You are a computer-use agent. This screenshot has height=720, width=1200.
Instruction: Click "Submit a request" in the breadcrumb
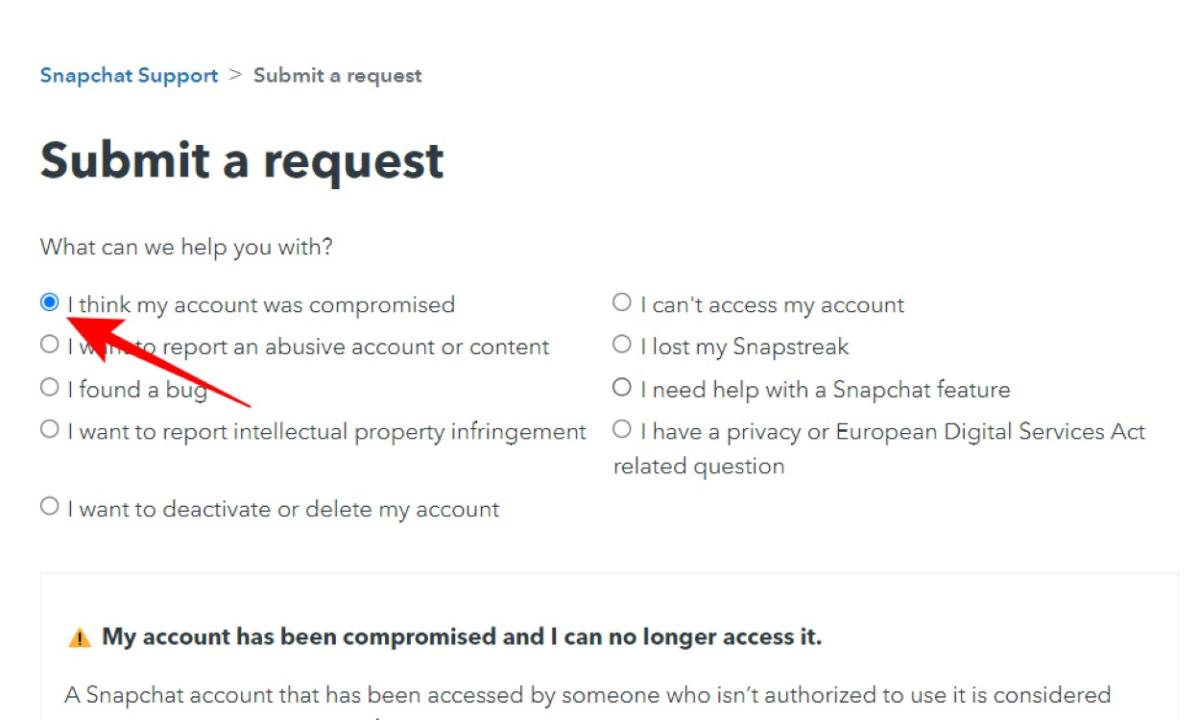338,74
